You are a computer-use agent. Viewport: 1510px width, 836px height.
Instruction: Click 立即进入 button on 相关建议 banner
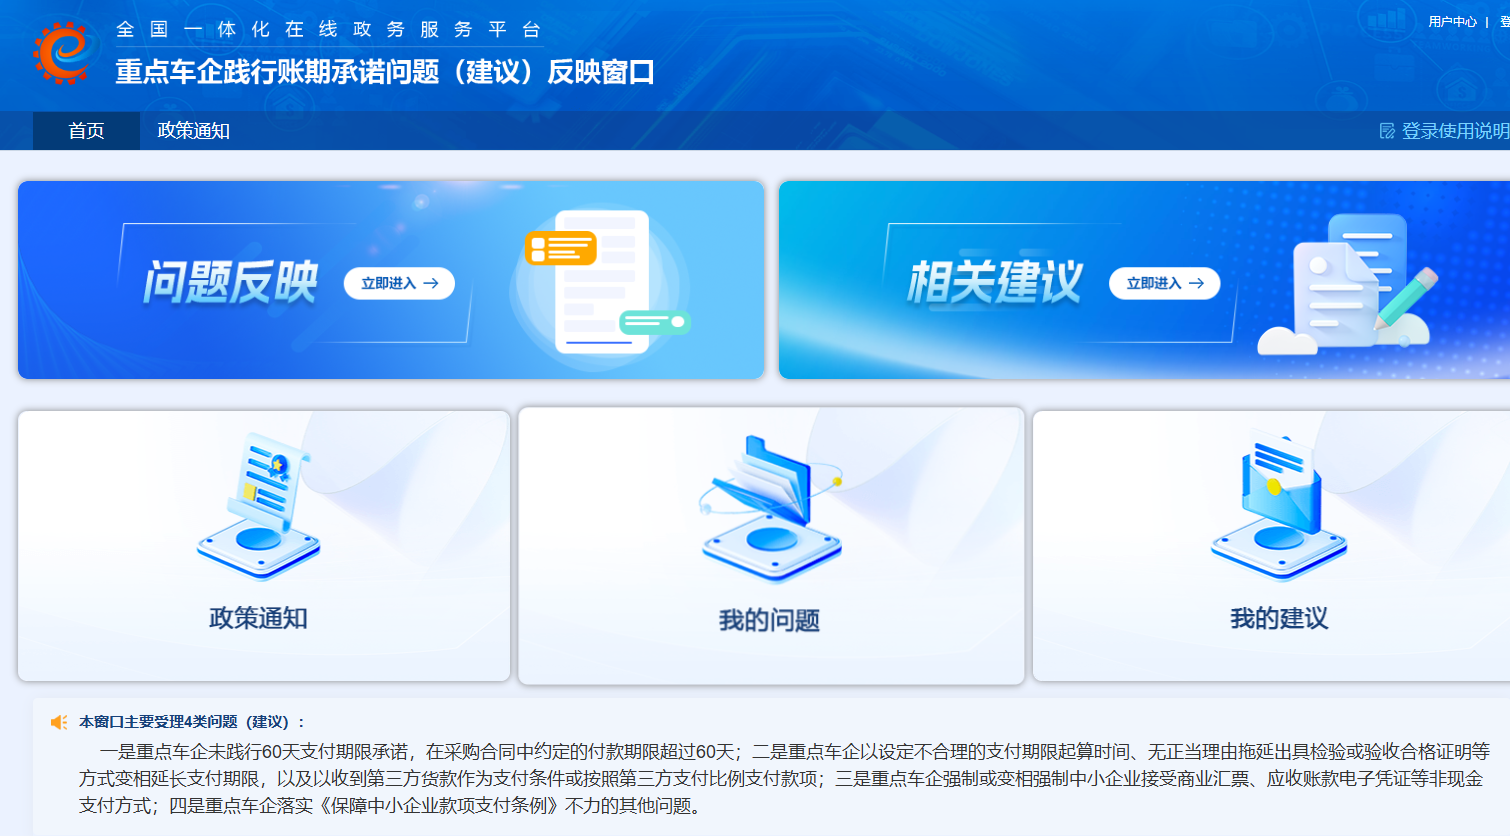tap(1164, 283)
